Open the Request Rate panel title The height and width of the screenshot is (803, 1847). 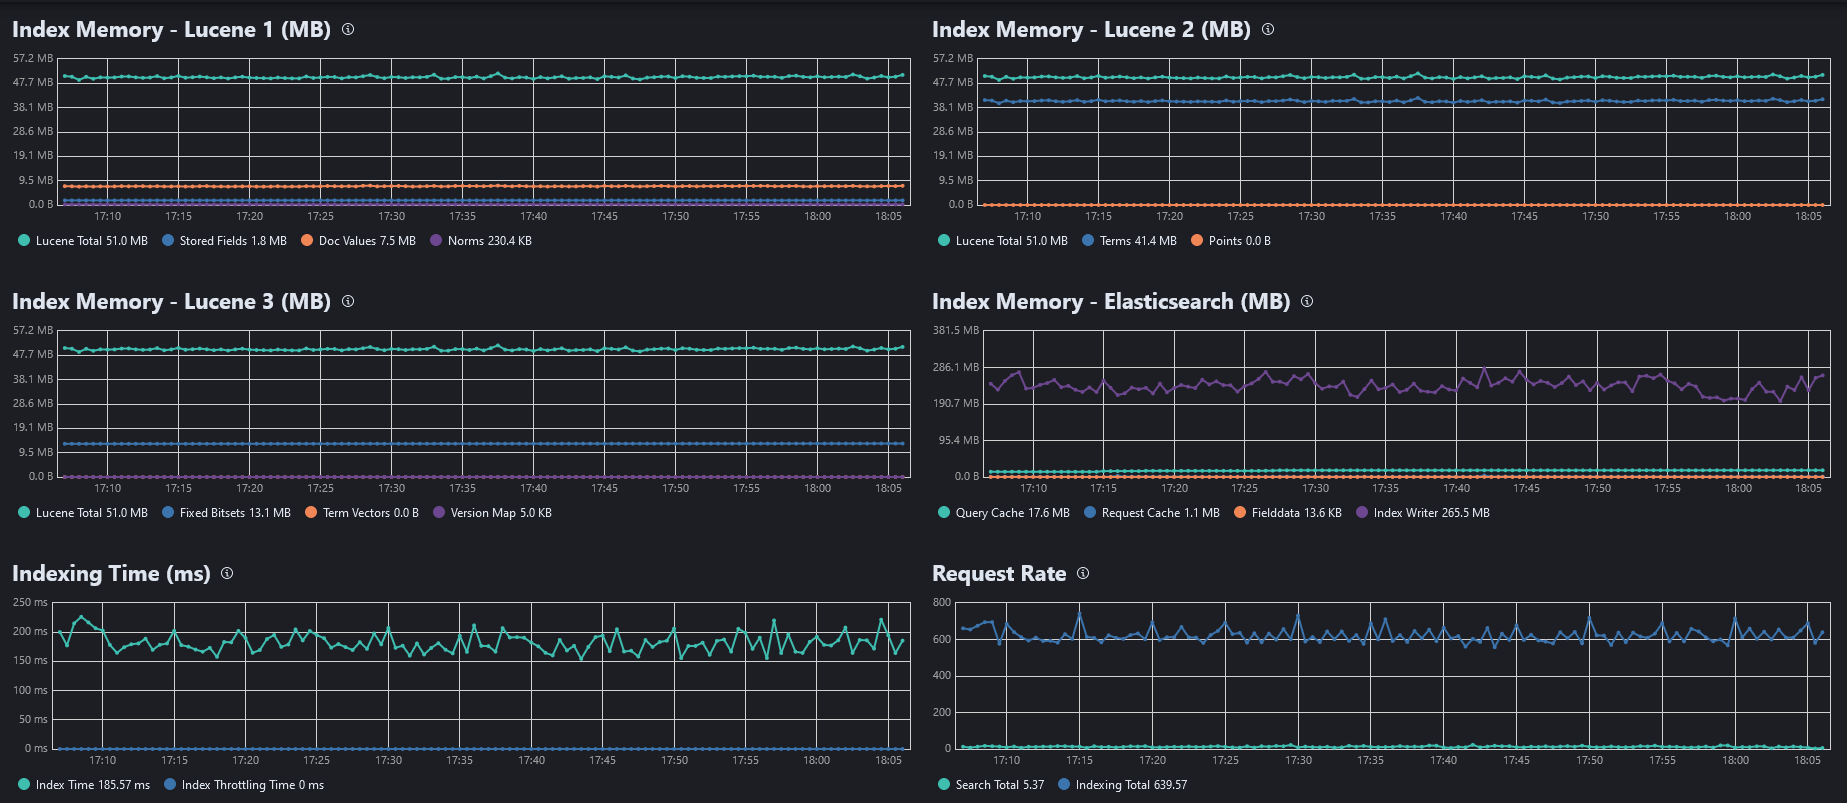(x=999, y=573)
